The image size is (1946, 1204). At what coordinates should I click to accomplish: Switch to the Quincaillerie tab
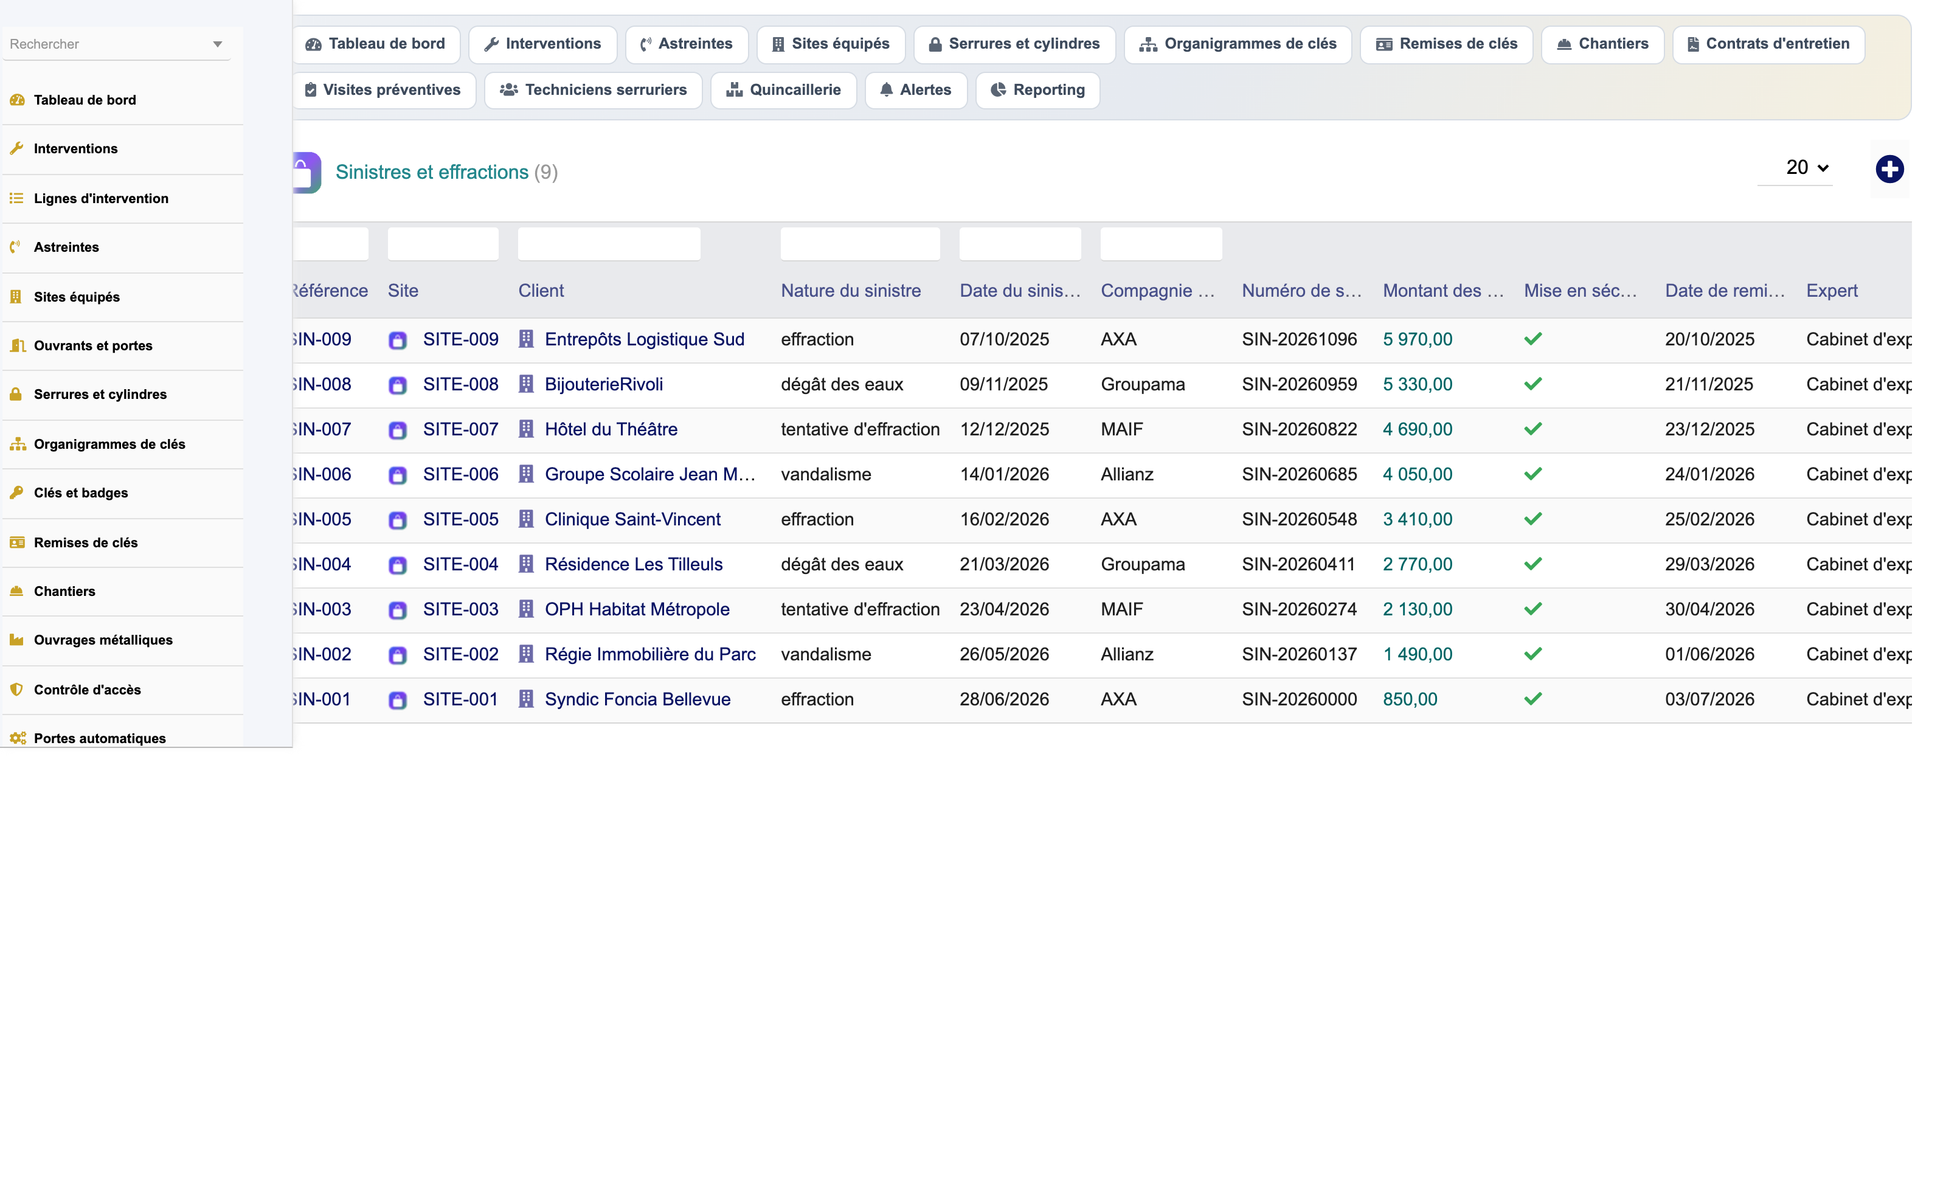[x=783, y=90]
